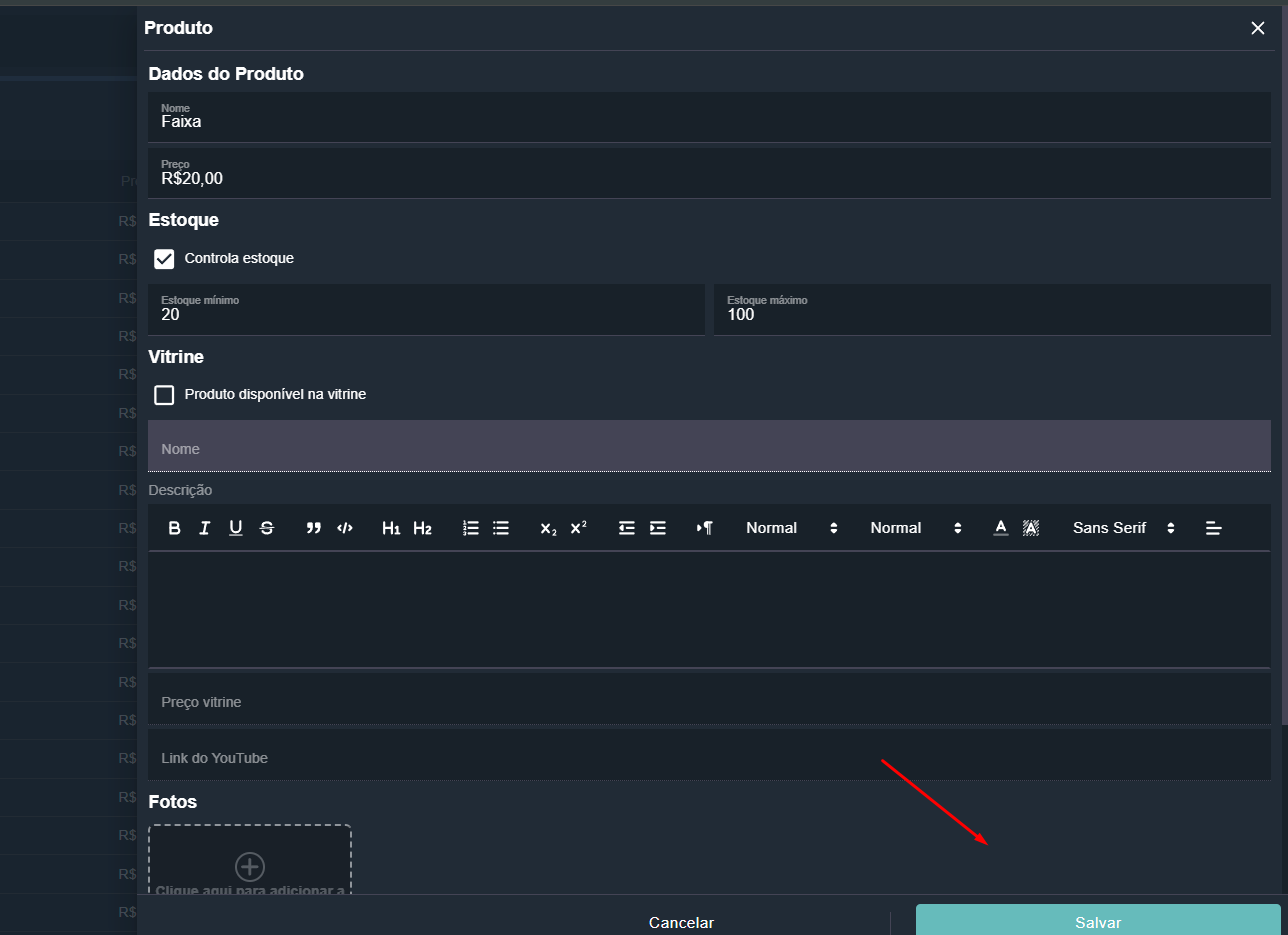The image size is (1288, 935).
Task: Save the product with Salvar
Action: pyautogui.click(x=1098, y=921)
